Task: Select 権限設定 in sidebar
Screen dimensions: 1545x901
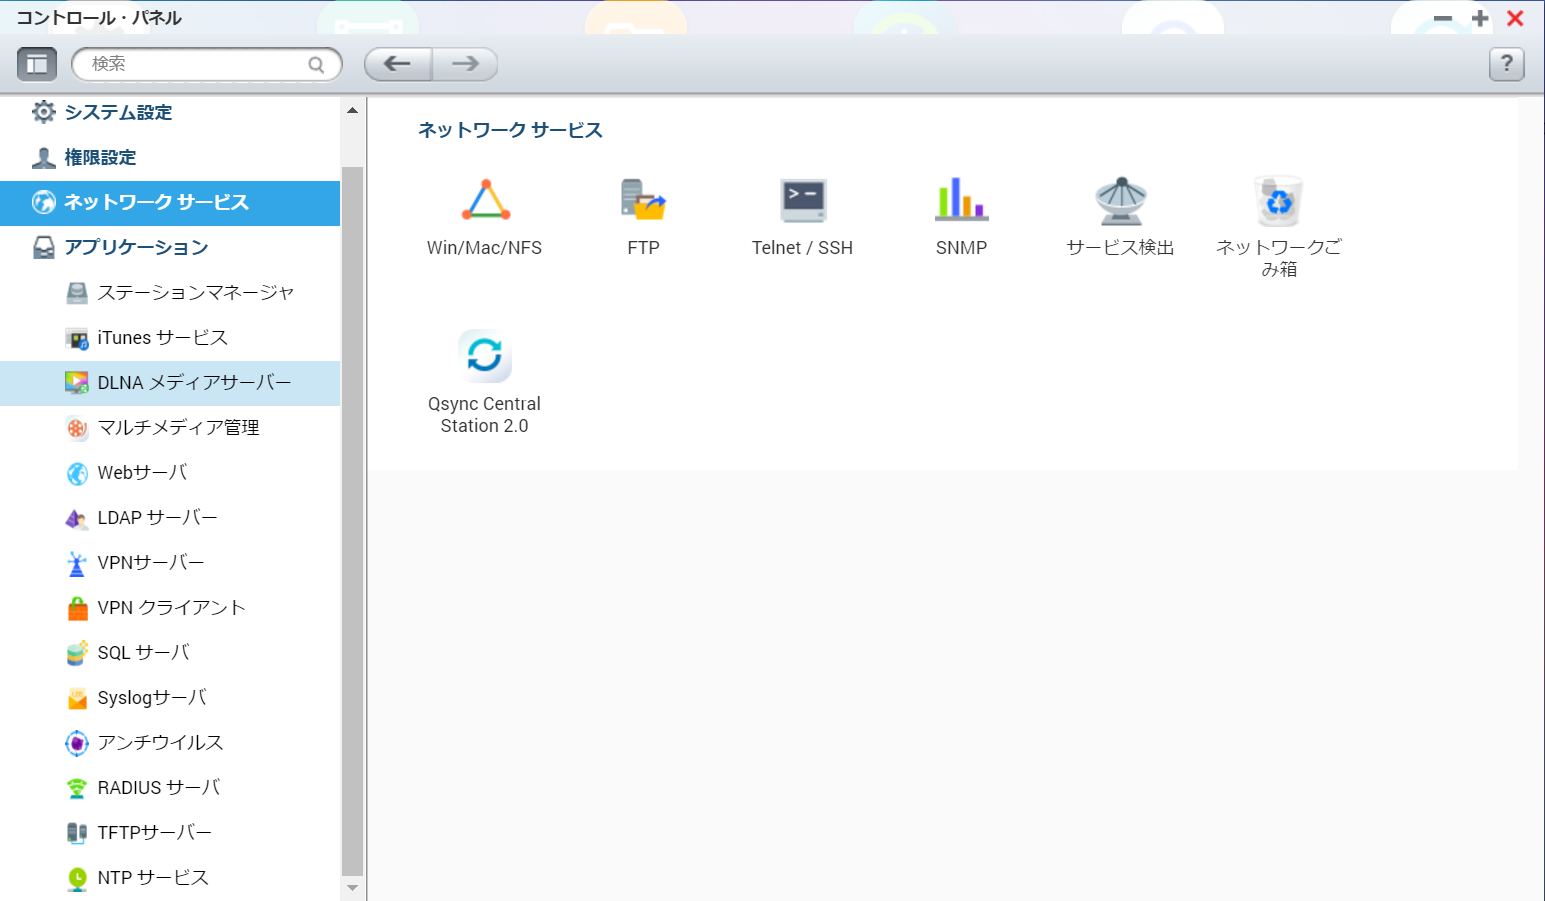Action: pyautogui.click(x=170, y=157)
